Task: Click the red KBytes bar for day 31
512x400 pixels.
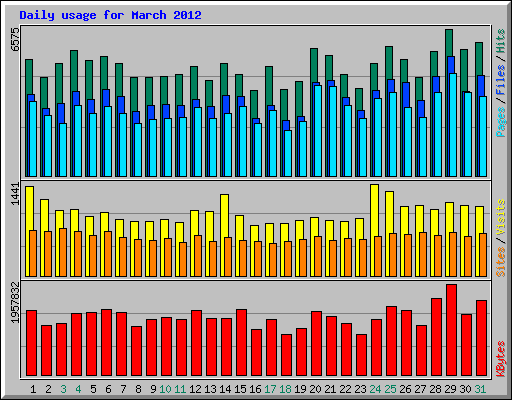Action: [481, 338]
